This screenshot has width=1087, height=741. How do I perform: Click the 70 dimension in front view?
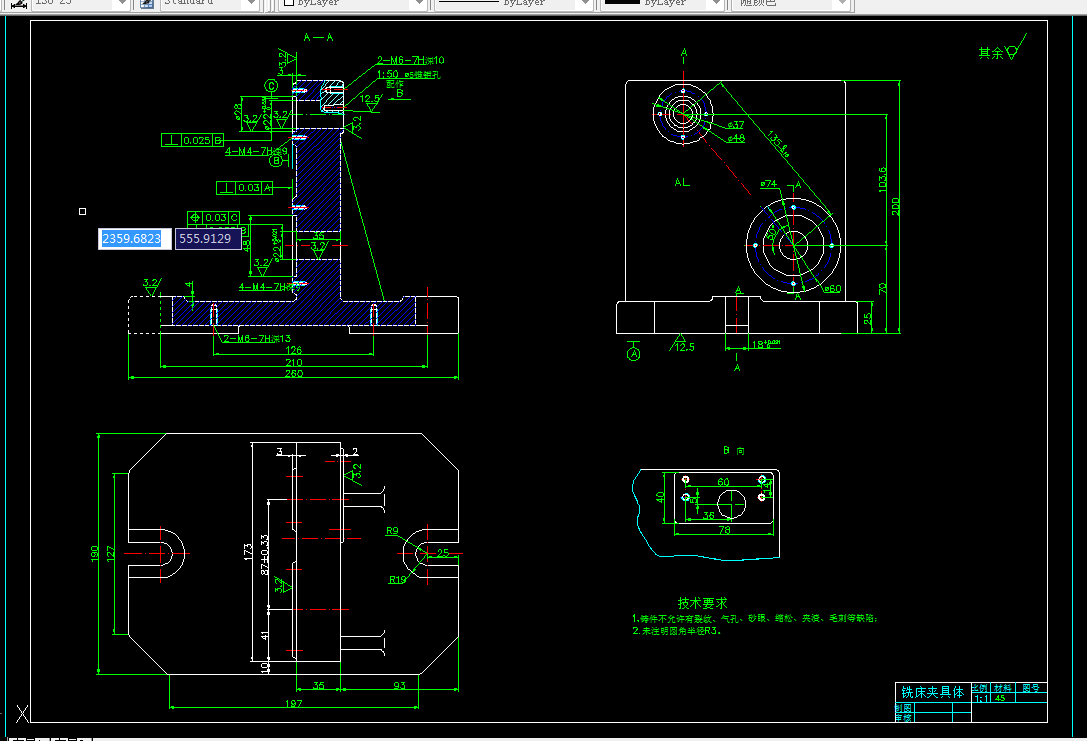pyautogui.click(x=882, y=288)
